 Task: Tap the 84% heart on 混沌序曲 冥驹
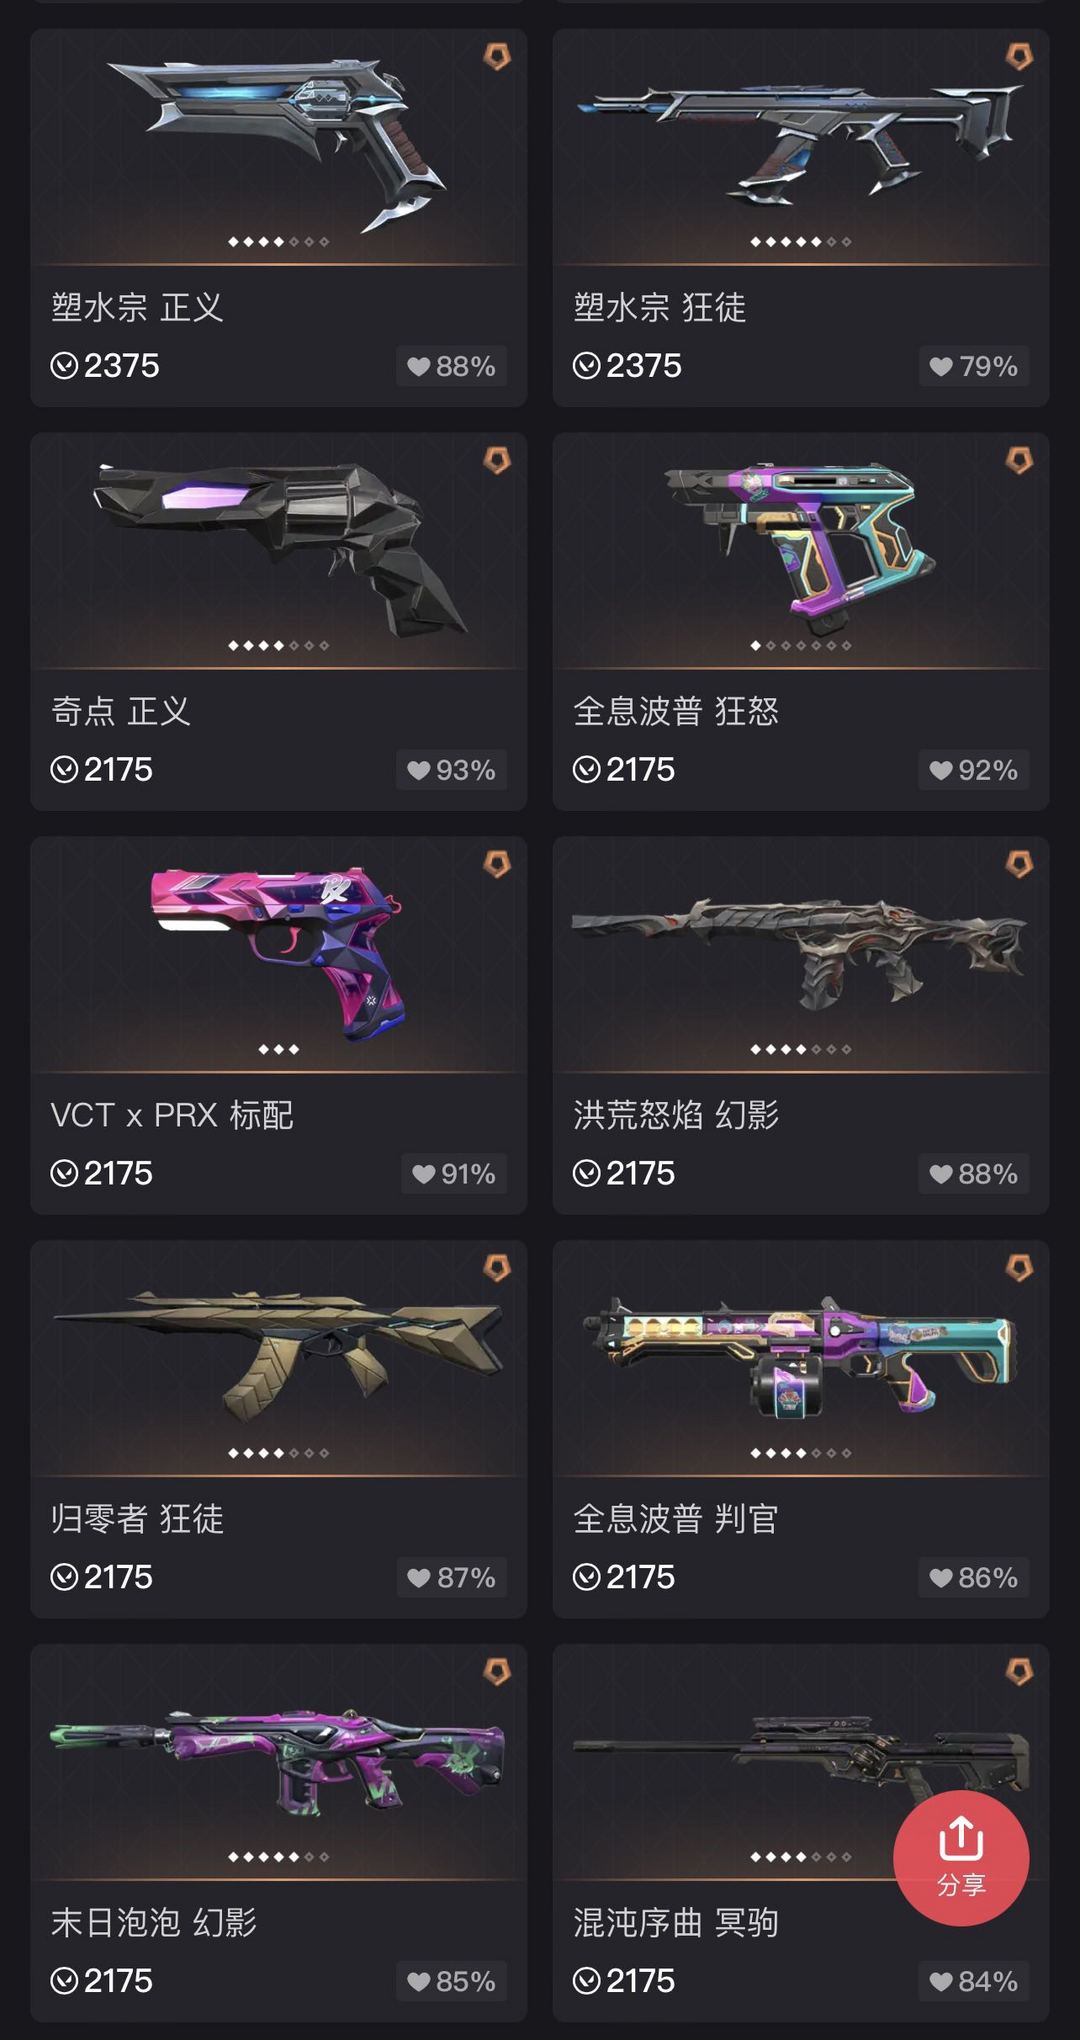(974, 1982)
